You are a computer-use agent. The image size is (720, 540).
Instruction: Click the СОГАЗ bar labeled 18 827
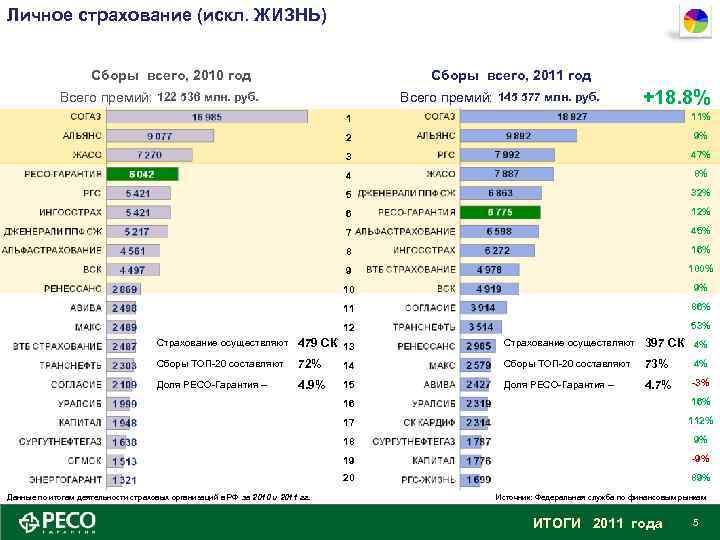(572, 117)
